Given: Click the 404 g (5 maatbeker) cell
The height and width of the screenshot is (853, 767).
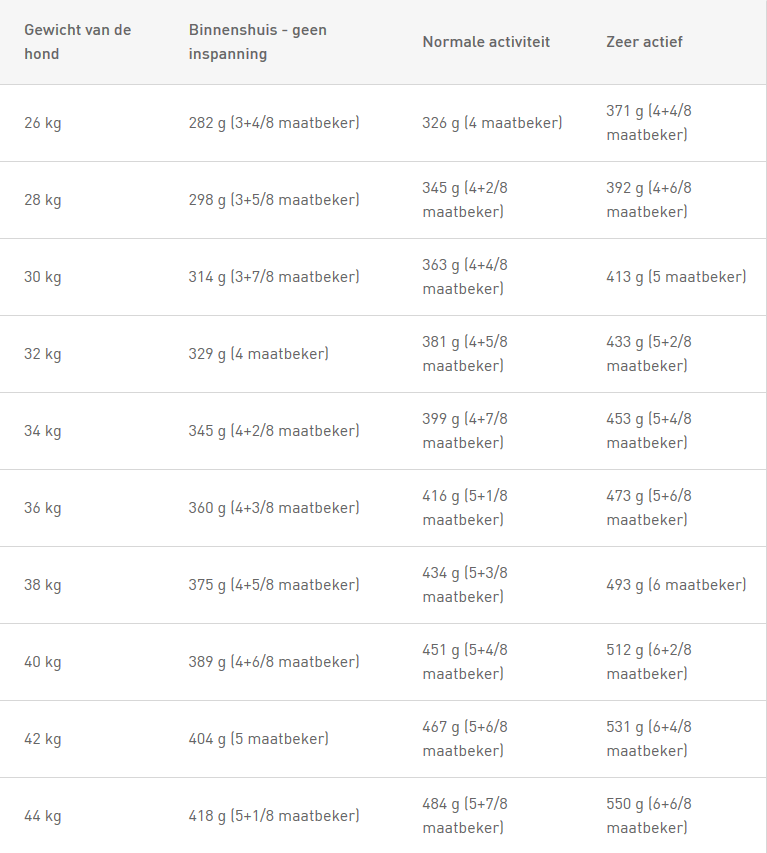Looking at the screenshot, I should coord(259,739).
